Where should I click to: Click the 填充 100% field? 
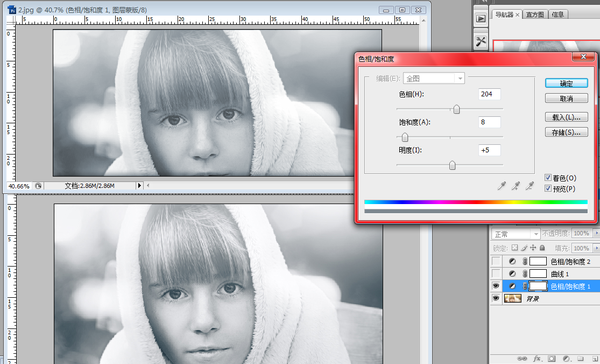pyautogui.click(x=581, y=248)
